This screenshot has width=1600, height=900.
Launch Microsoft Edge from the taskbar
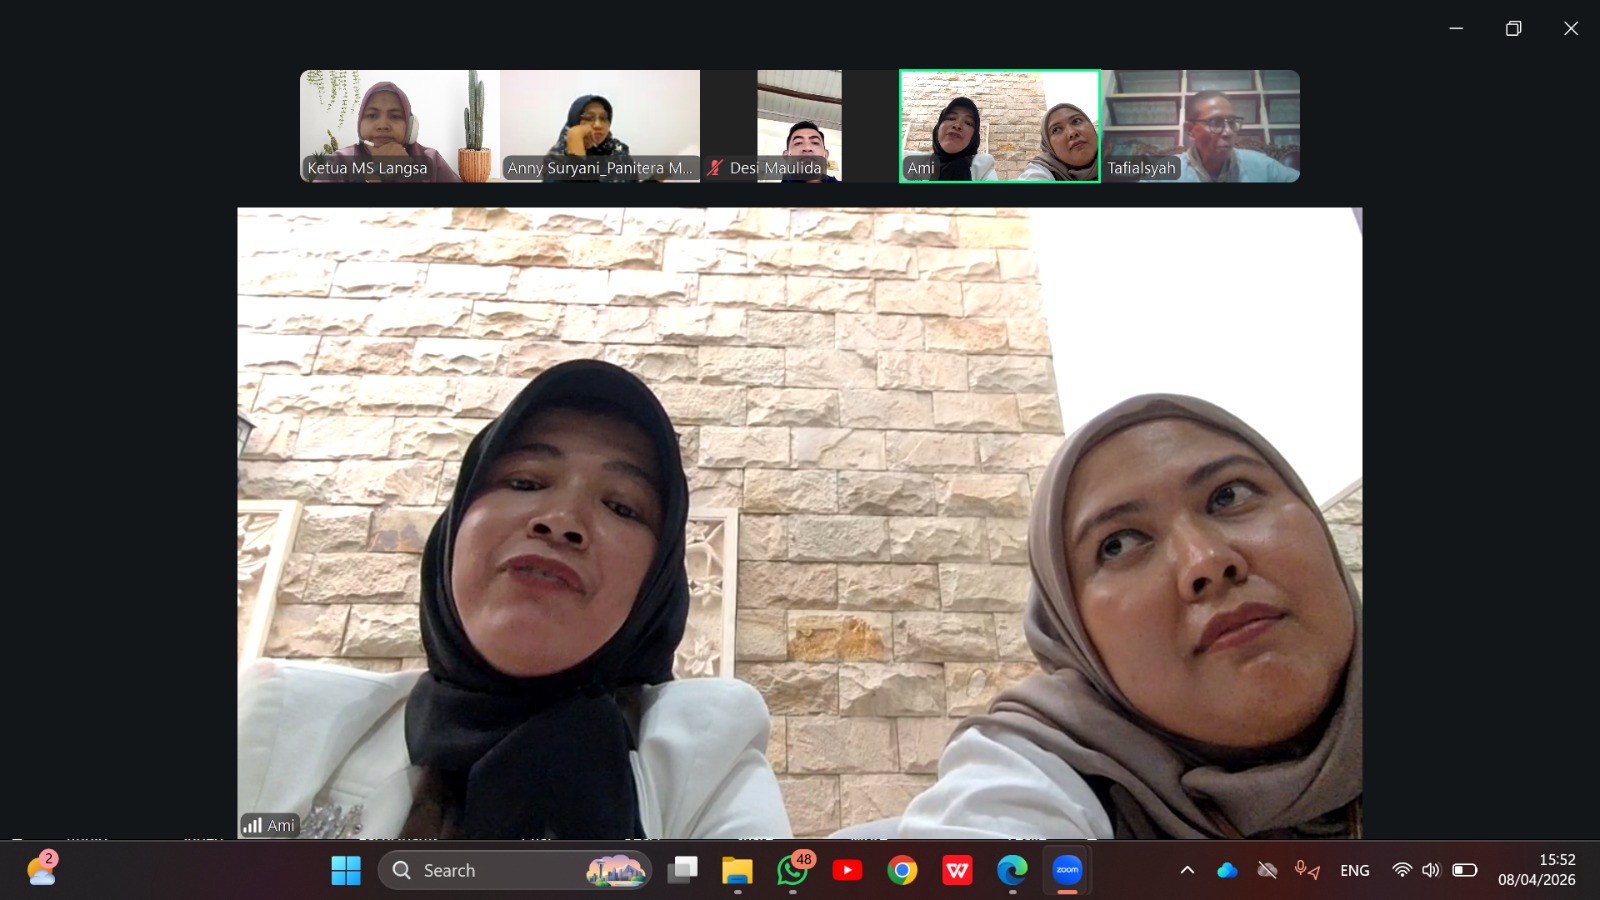1012,870
